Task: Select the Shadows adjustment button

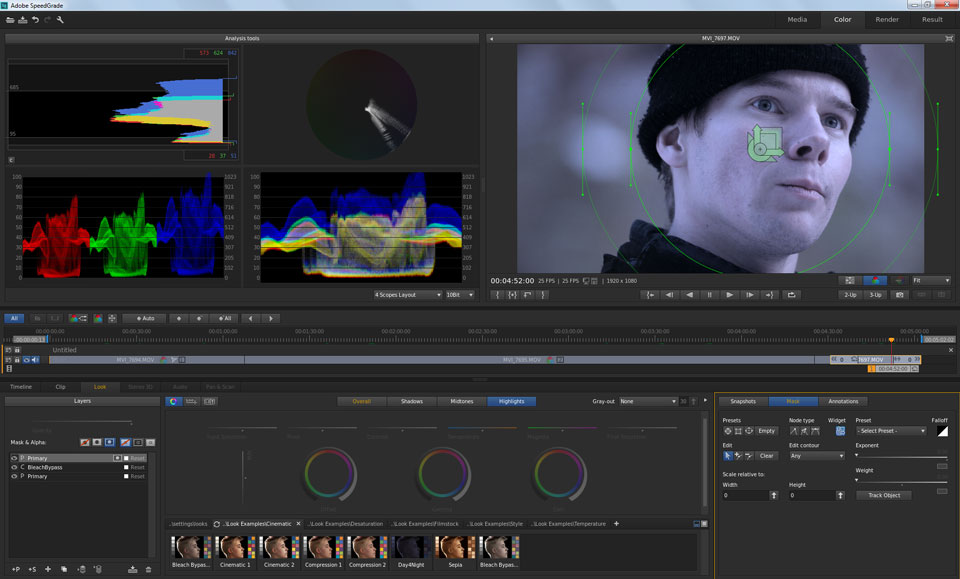Action: (411, 401)
